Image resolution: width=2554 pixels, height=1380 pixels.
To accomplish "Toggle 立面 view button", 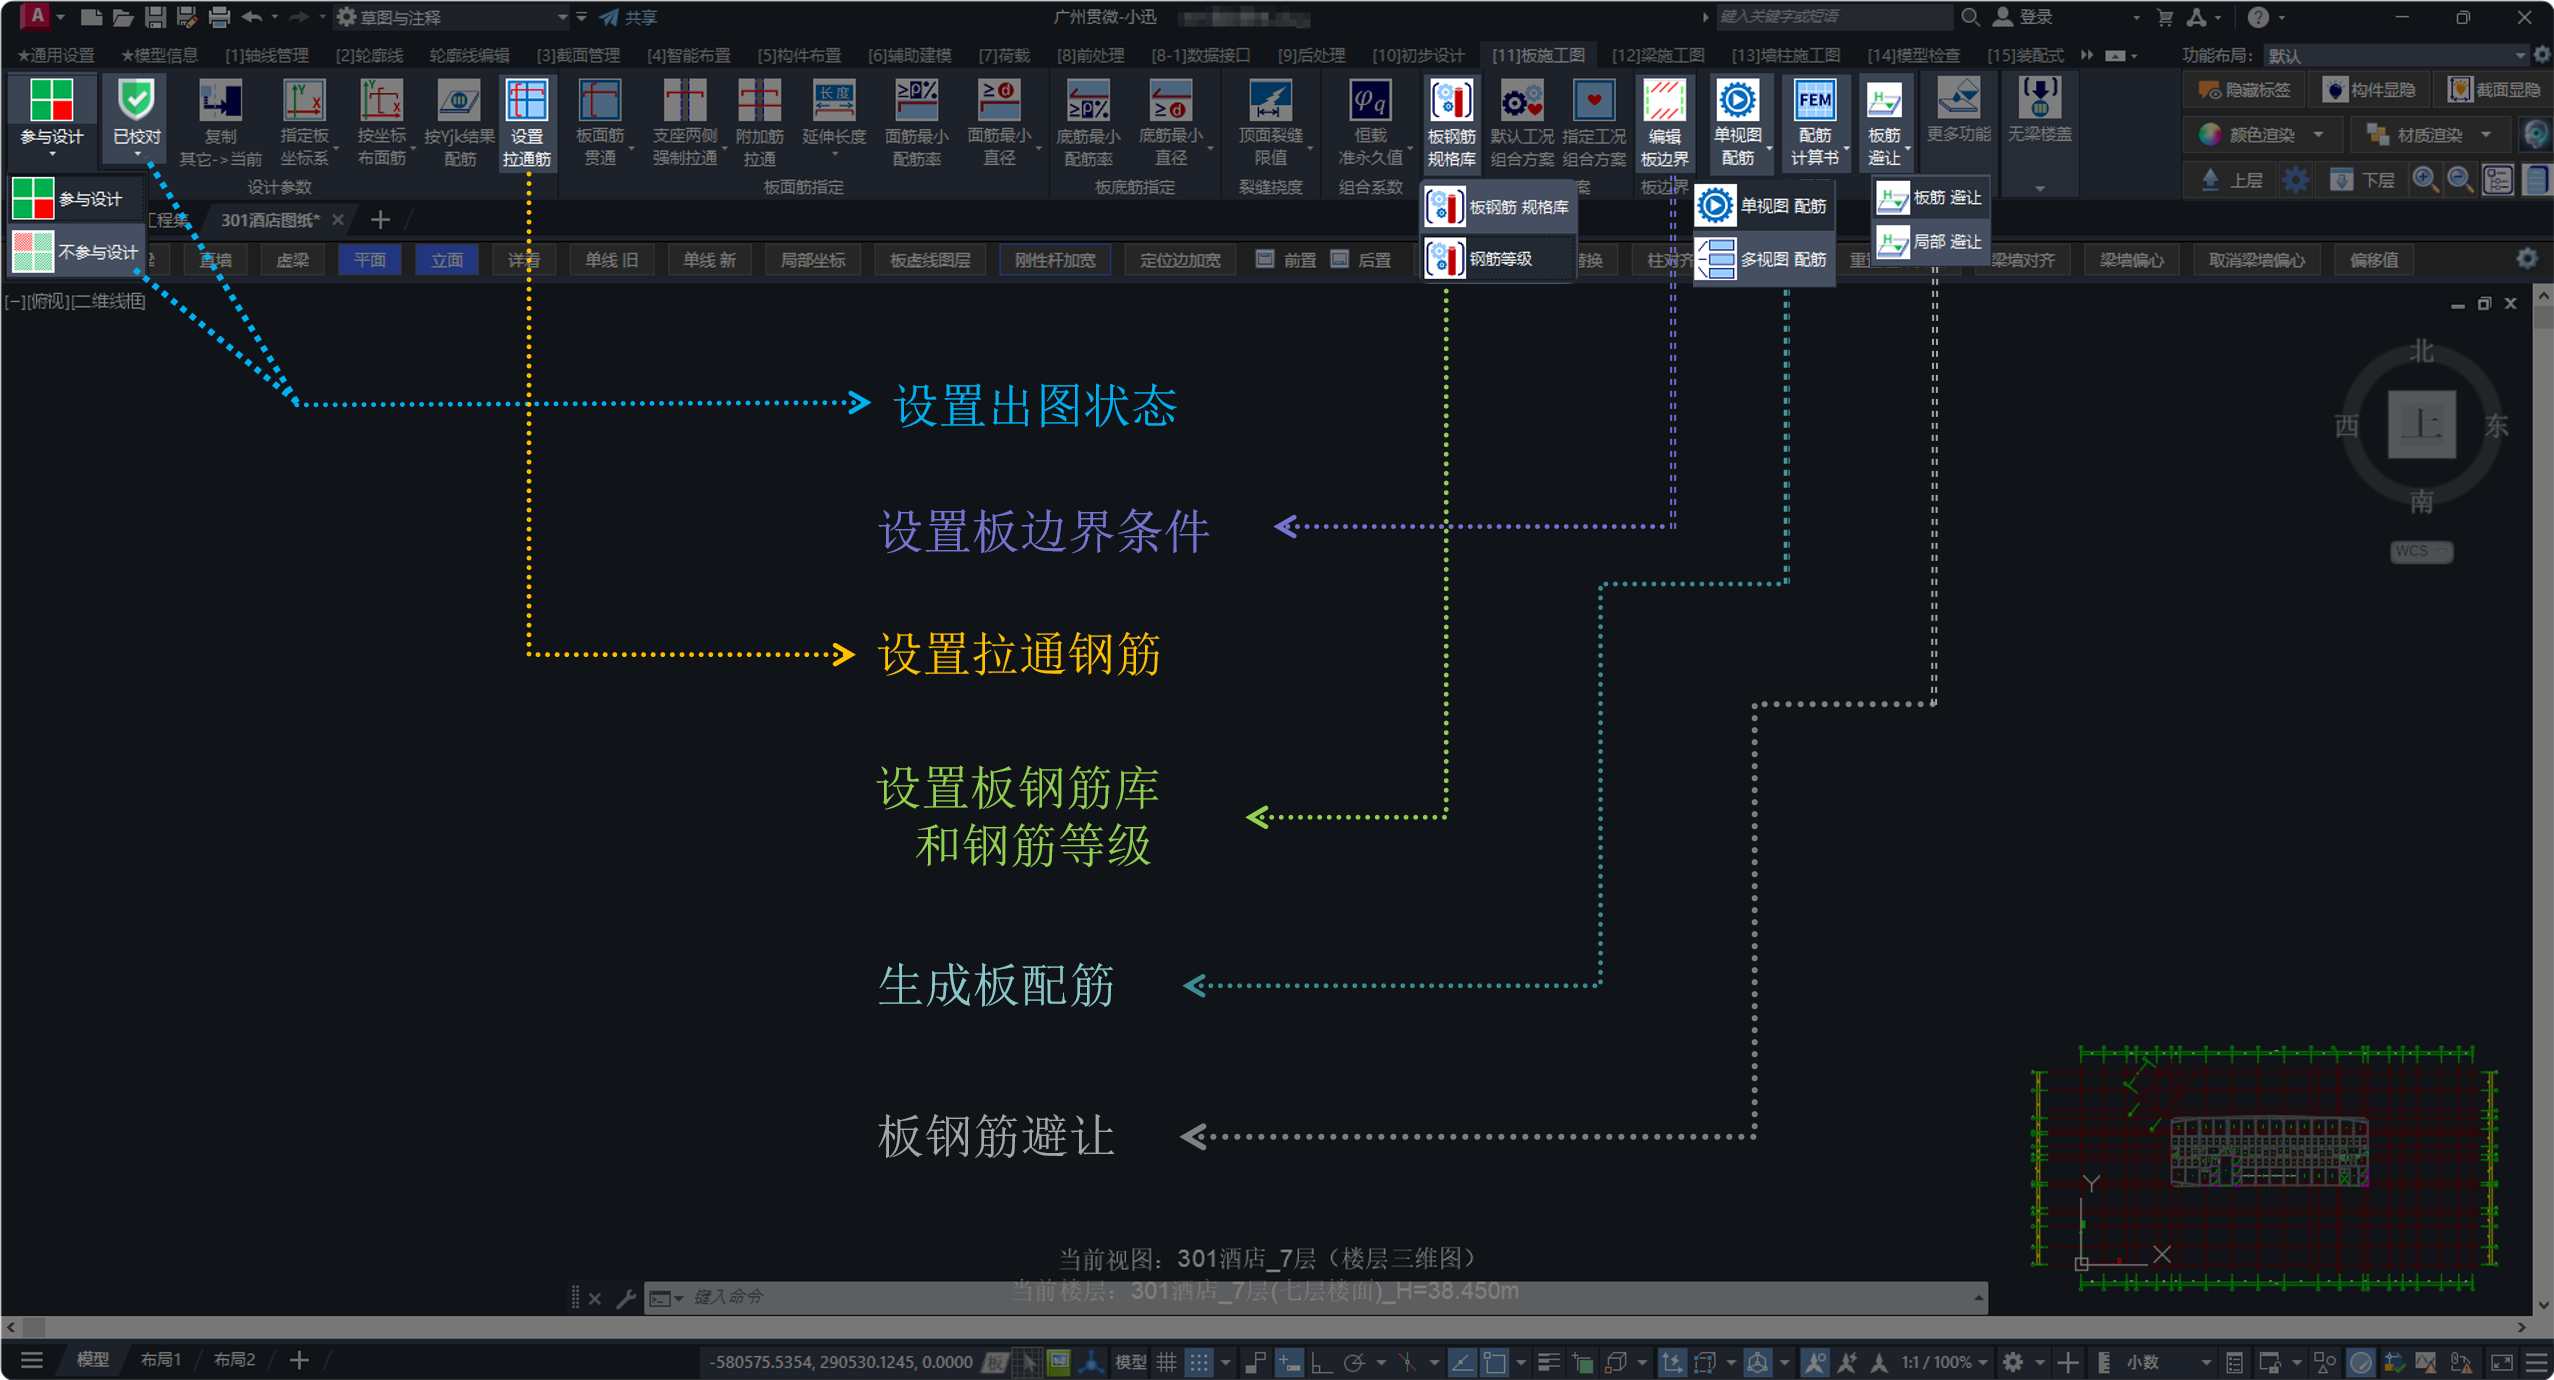I will [446, 260].
